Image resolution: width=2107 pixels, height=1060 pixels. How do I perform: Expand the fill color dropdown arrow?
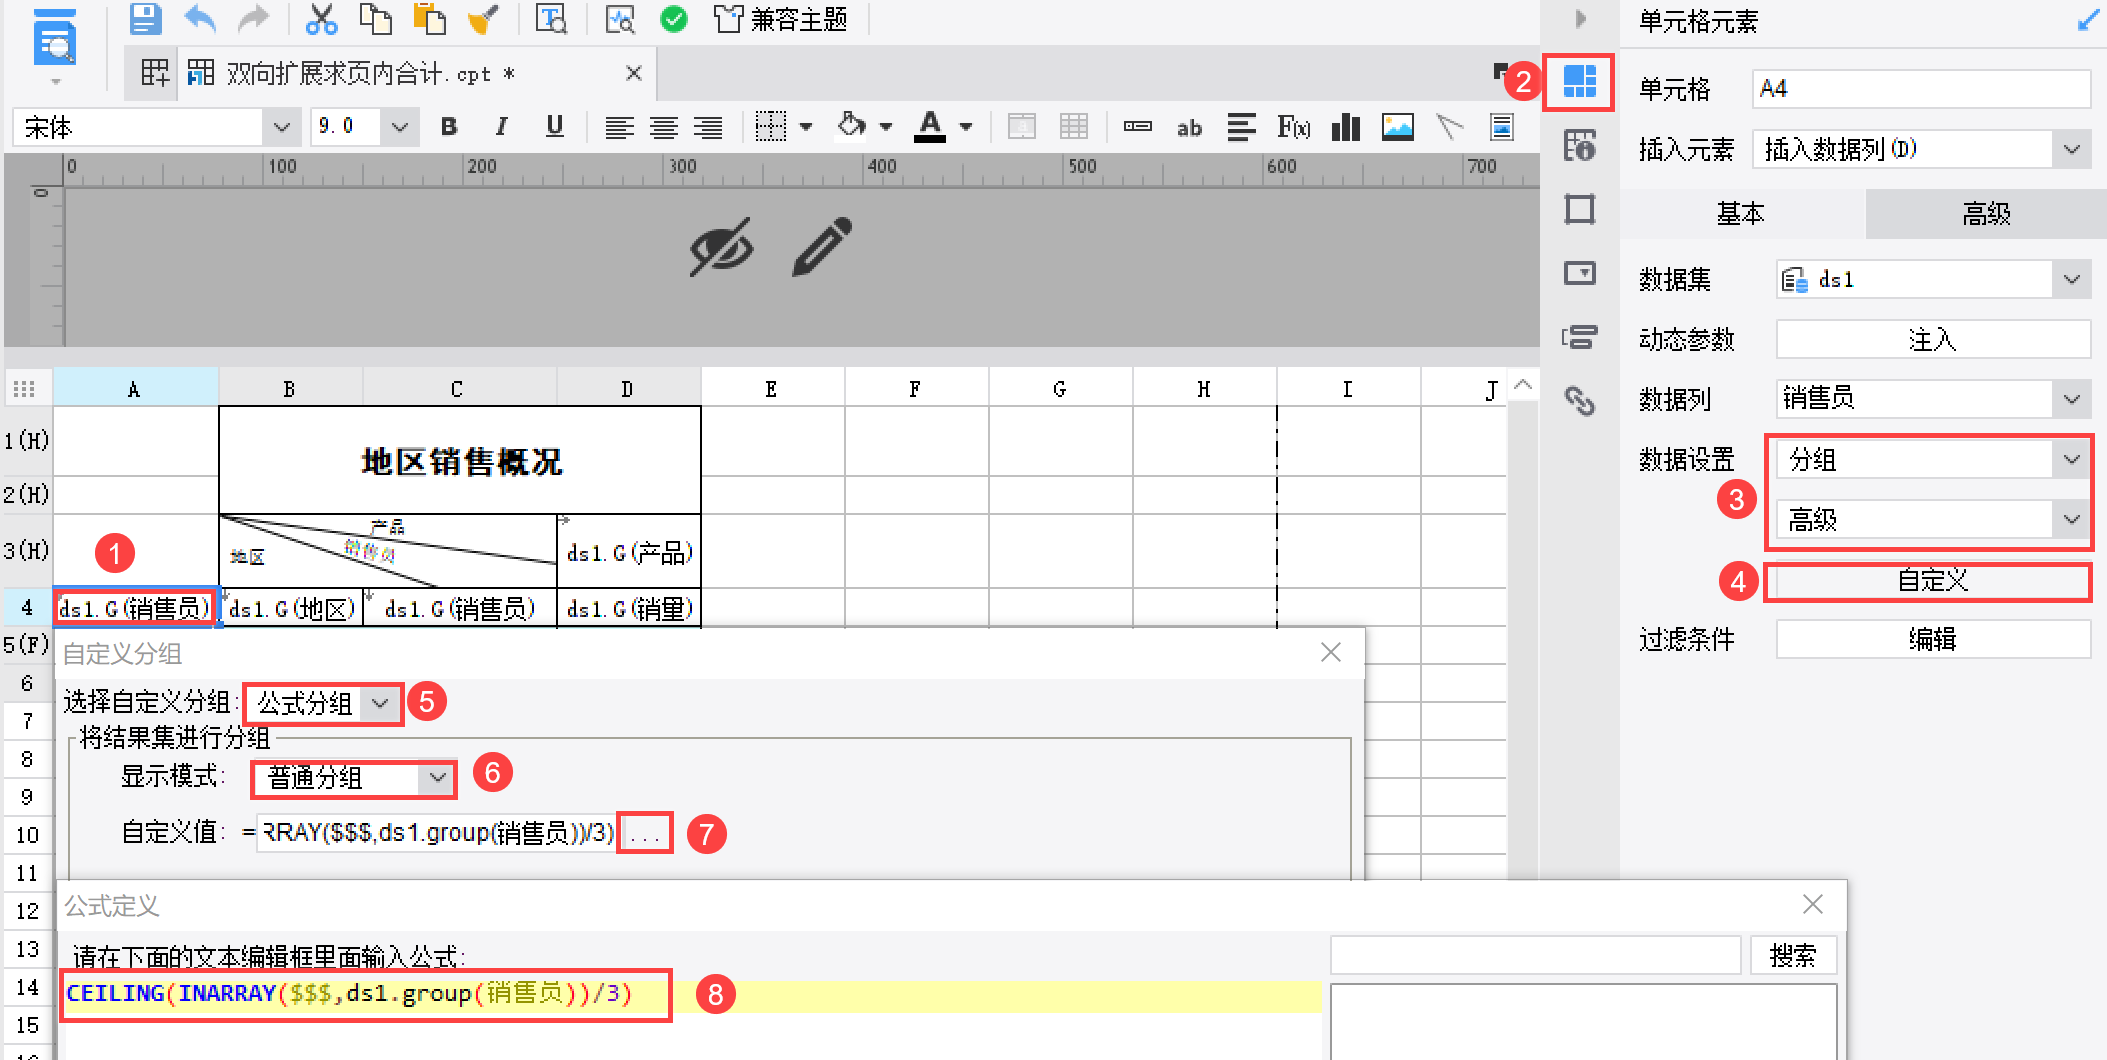[x=885, y=127]
